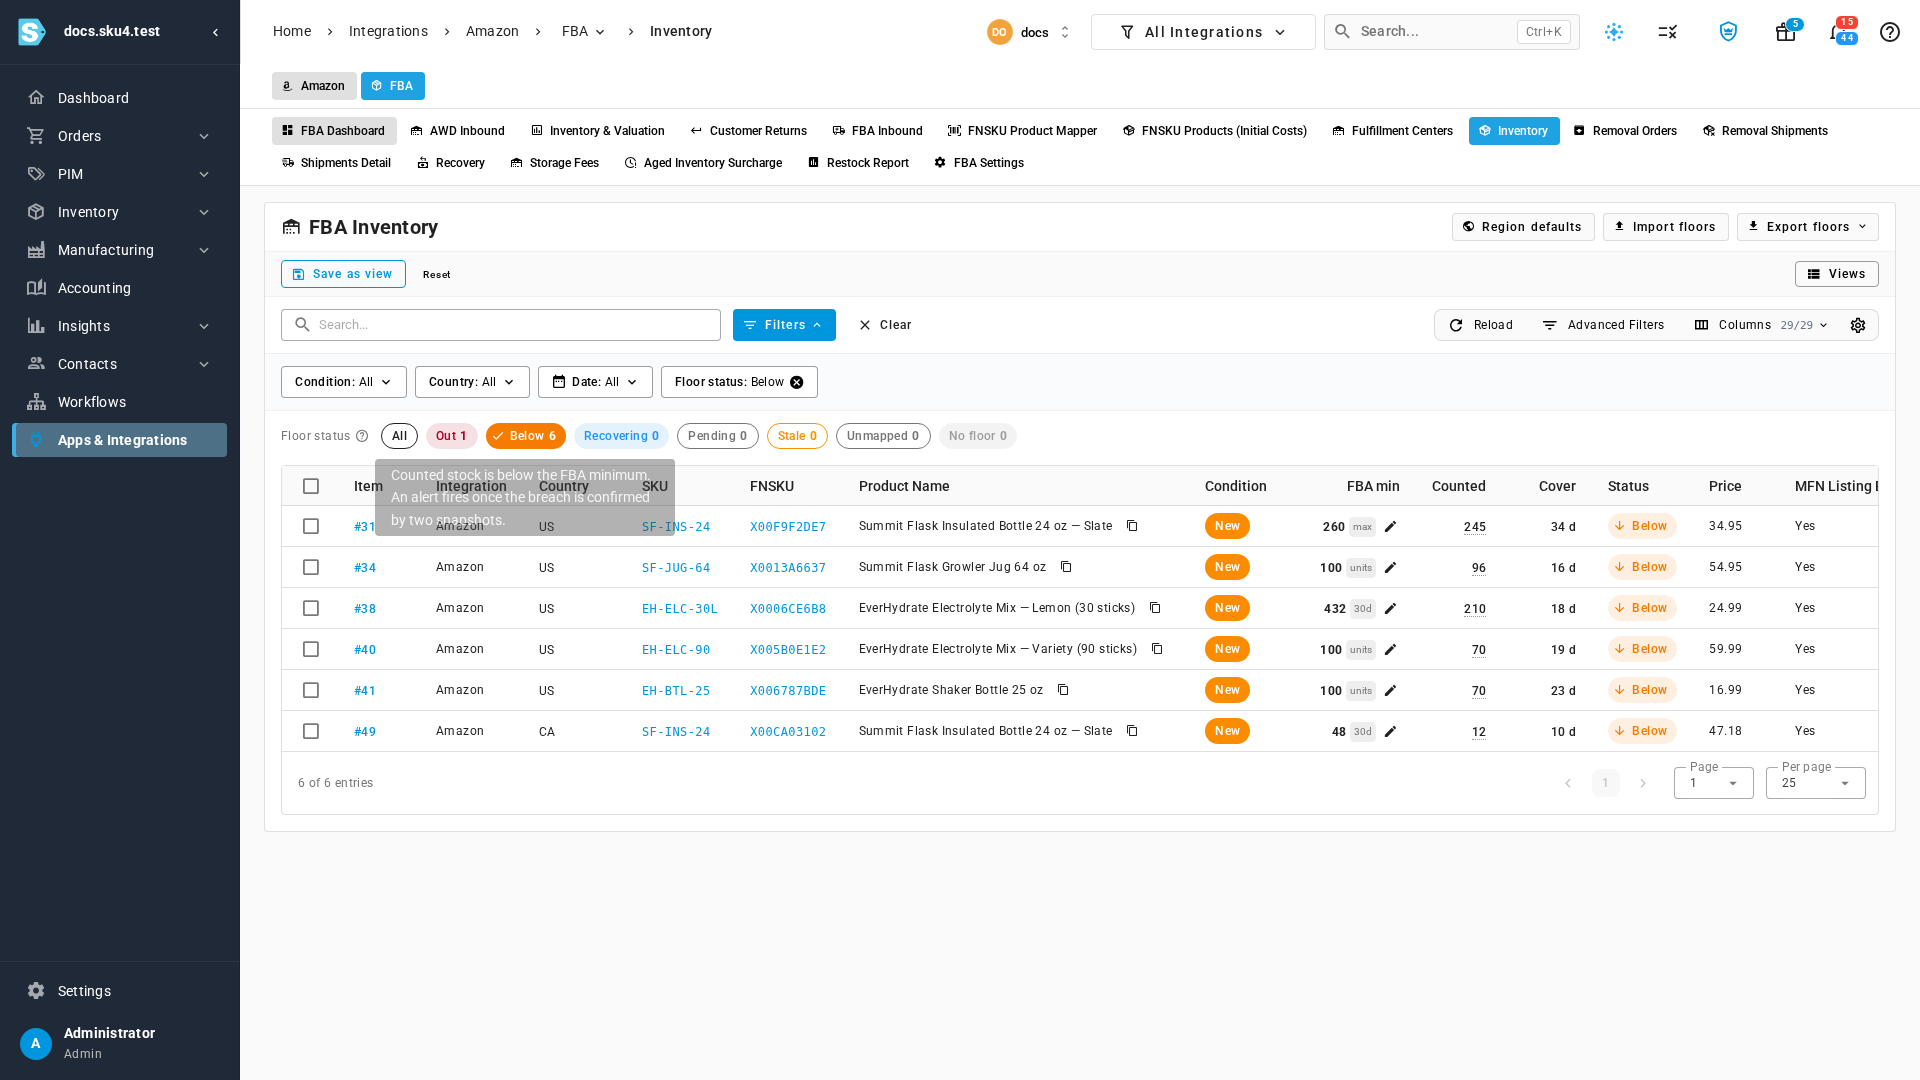This screenshot has width=1920, height=1080.
Task: Open table settings gear icon
Action: click(1858, 325)
